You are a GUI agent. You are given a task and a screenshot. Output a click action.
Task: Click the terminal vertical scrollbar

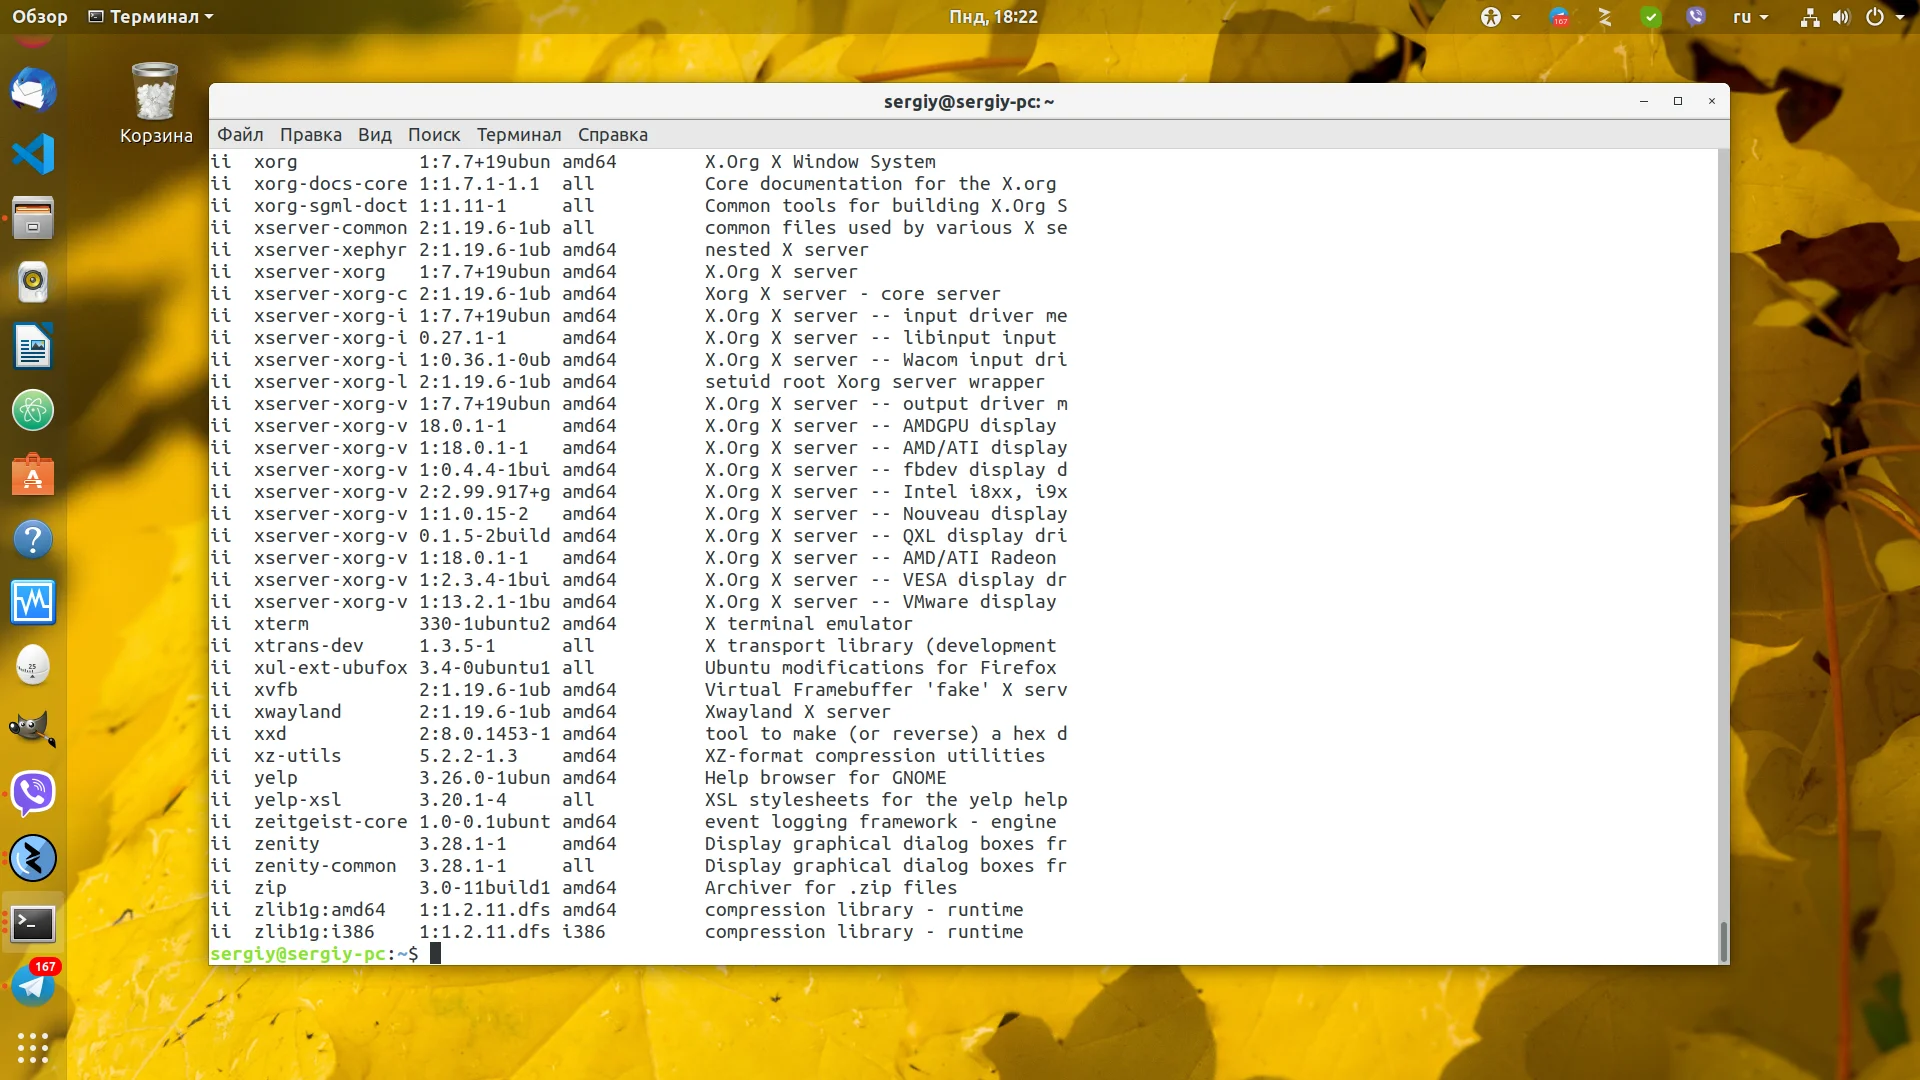1723,941
